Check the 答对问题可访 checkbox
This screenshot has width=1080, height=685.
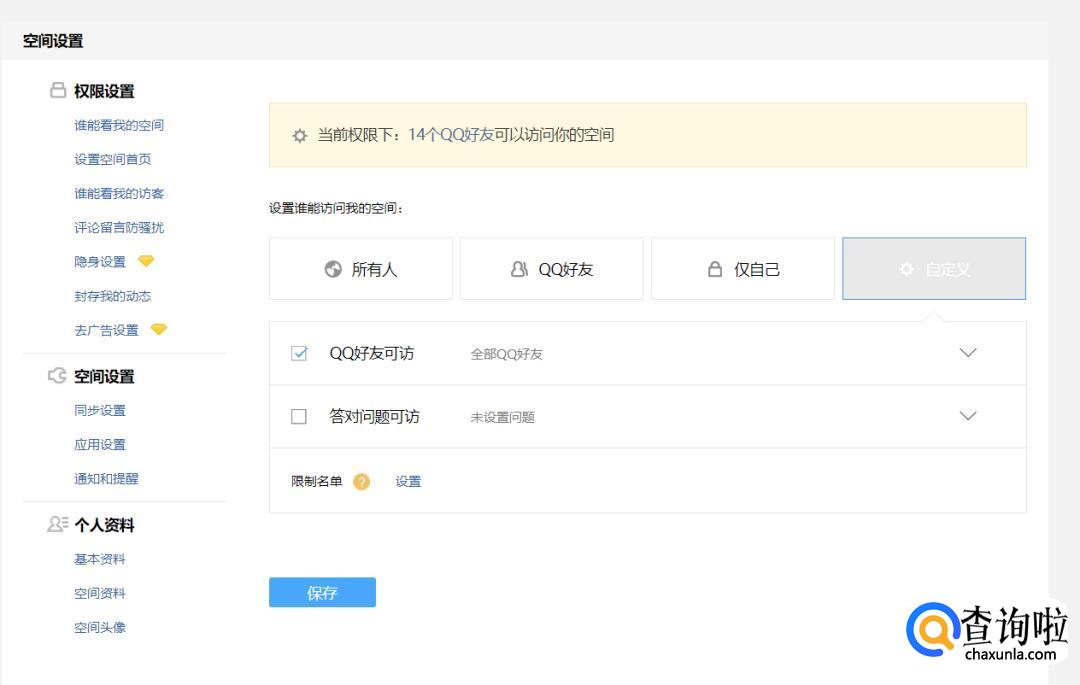point(299,417)
